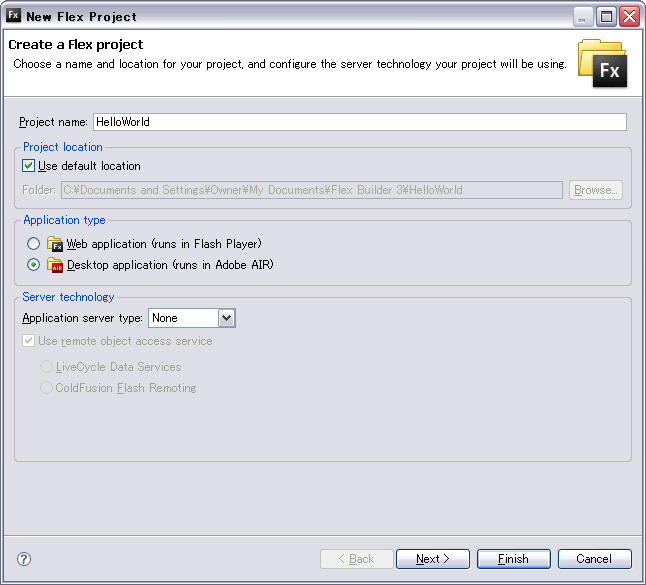The image size is (646, 585).
Task: Click the 'Create a Flex project' heading
Action: pos(76,44)
